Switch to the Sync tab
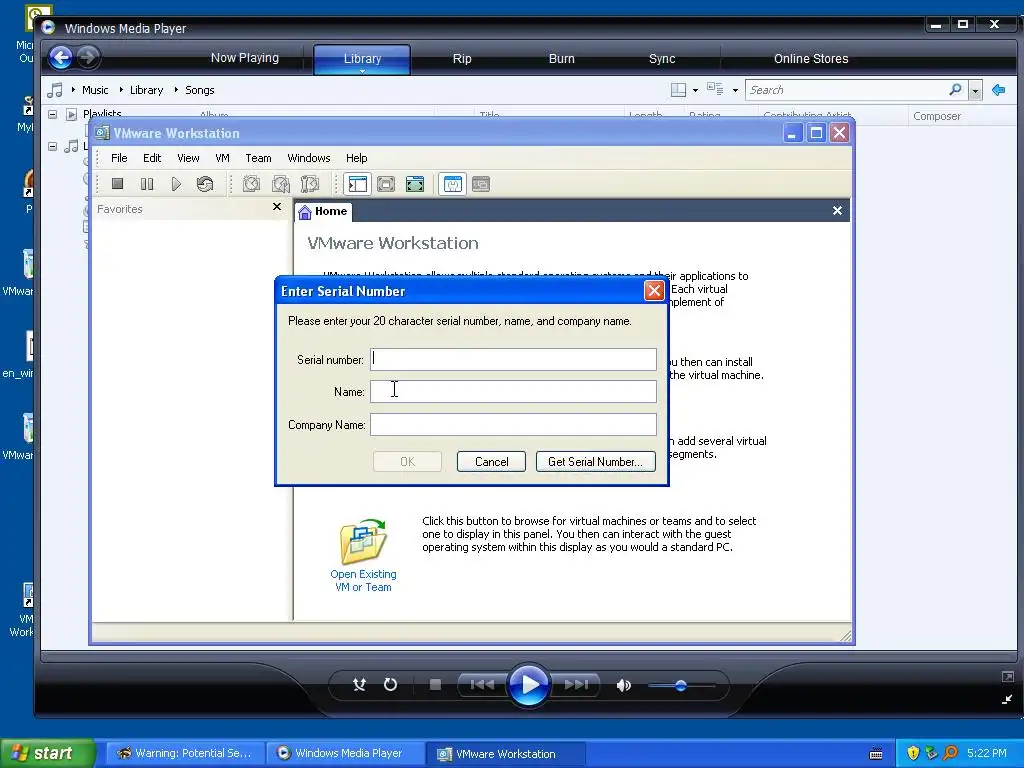Screen dimensions: 1024x768 pyautogui.click(x=662, y=59)
